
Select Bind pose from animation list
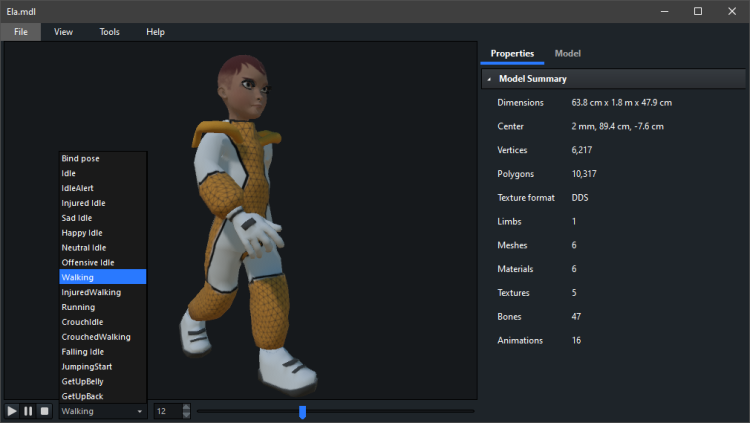(102, 158)
